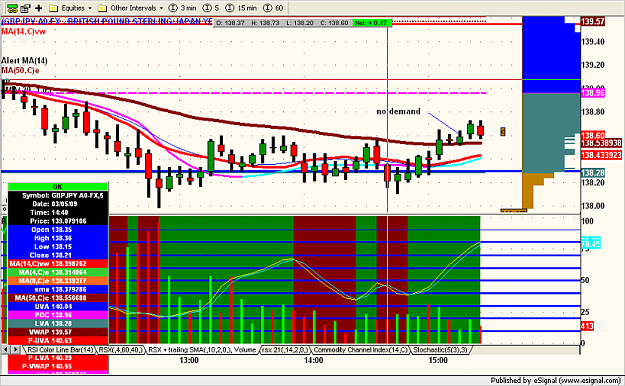Select the RSX + trailing SMA Volume tab
The image size is (625, 386).
coord(202,350)
